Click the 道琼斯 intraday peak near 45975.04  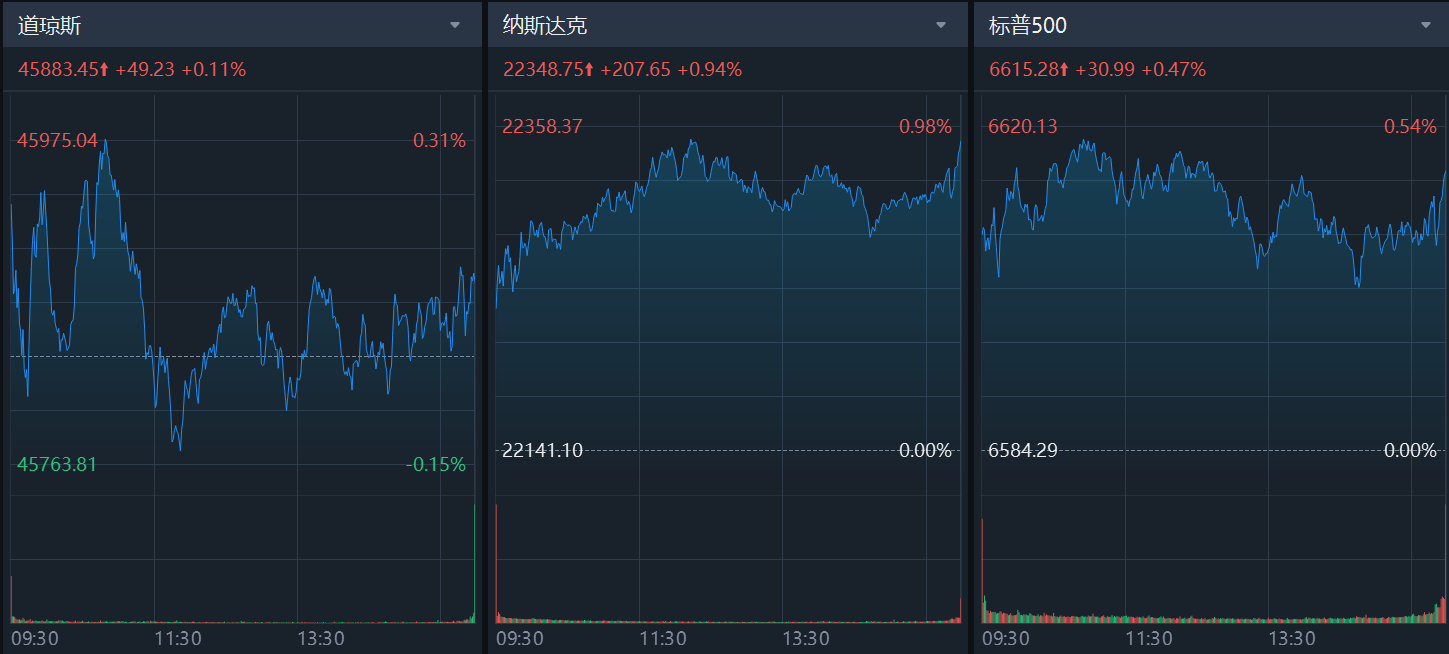pos(105,142)
